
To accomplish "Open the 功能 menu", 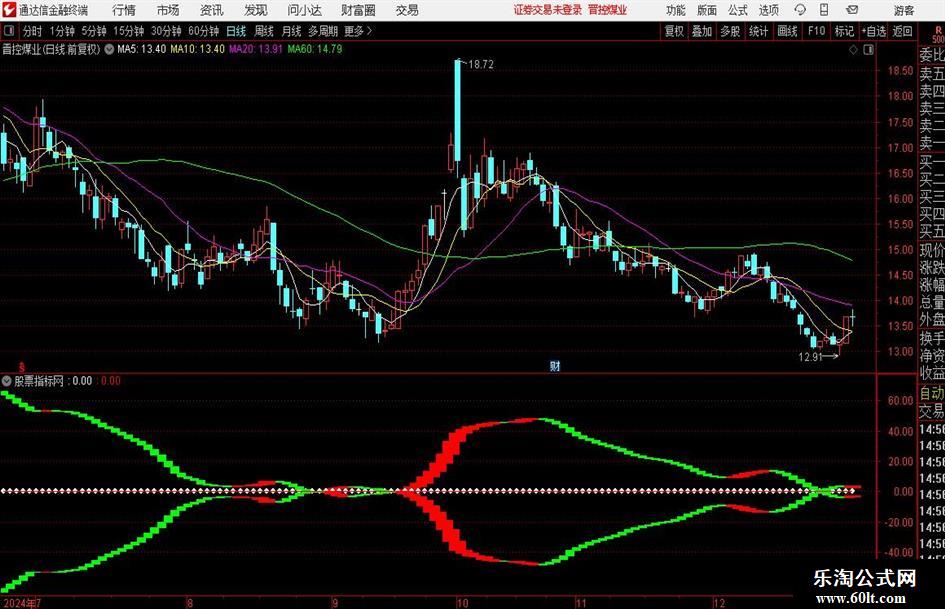I will point(676,10).
